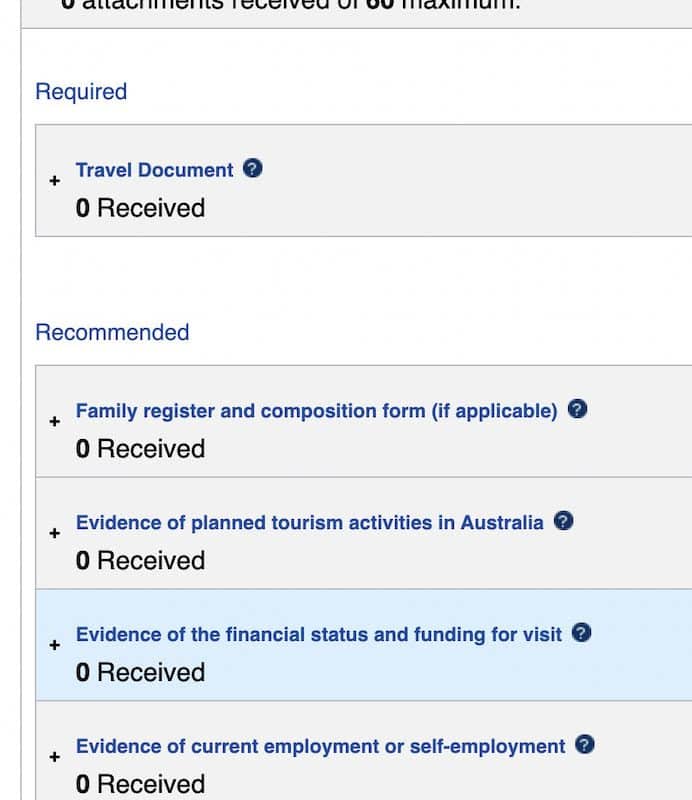692x800 pixels.
Task: Open help icon for financial status evidence
Action: pyautogui.click(x=582, y=633)
